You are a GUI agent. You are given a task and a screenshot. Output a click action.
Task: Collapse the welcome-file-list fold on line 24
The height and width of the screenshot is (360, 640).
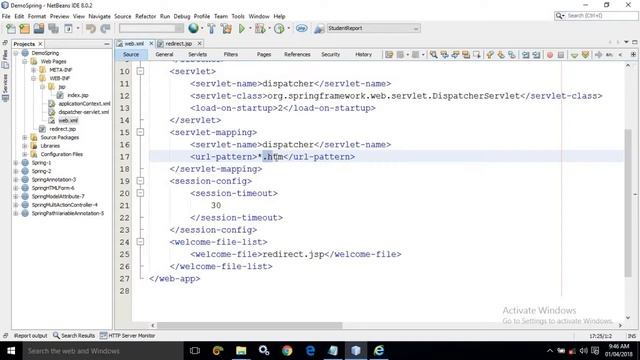coord(140,242)
